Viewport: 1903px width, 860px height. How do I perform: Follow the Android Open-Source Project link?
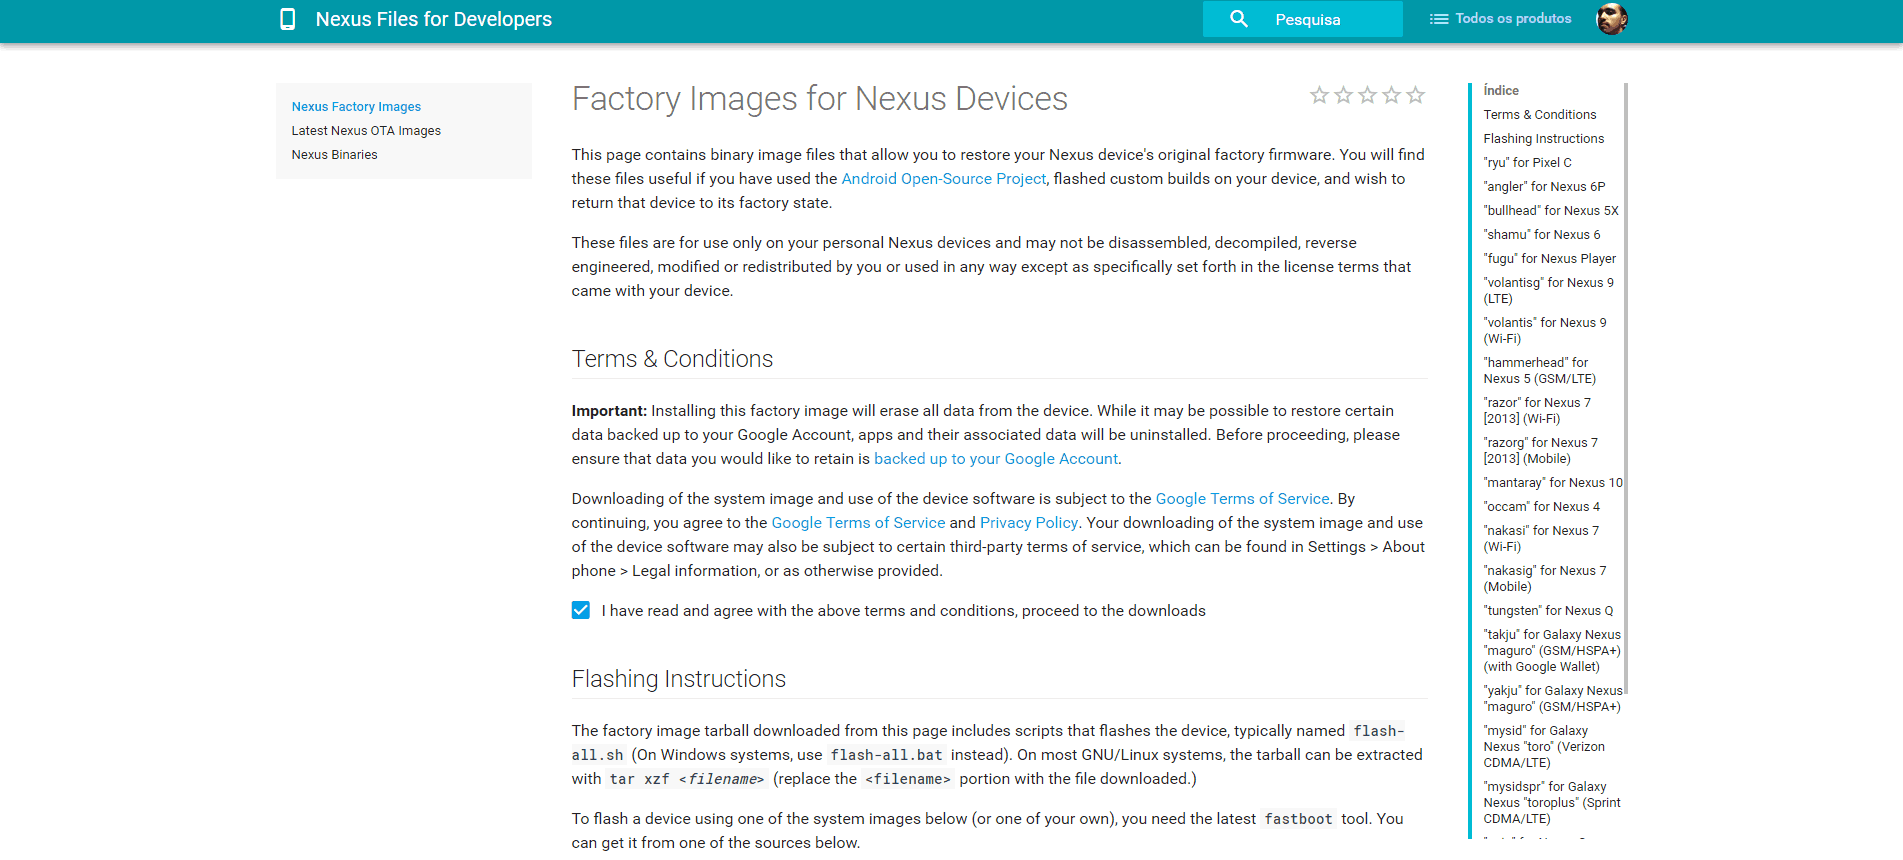tap(943, 179)
